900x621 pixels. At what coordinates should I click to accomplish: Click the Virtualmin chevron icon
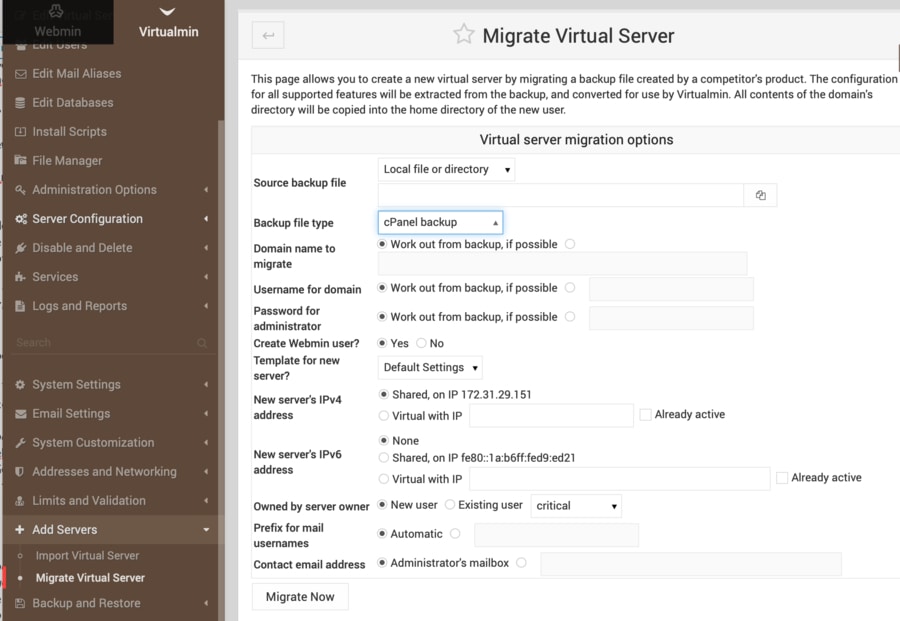click(x=168, y=11)
